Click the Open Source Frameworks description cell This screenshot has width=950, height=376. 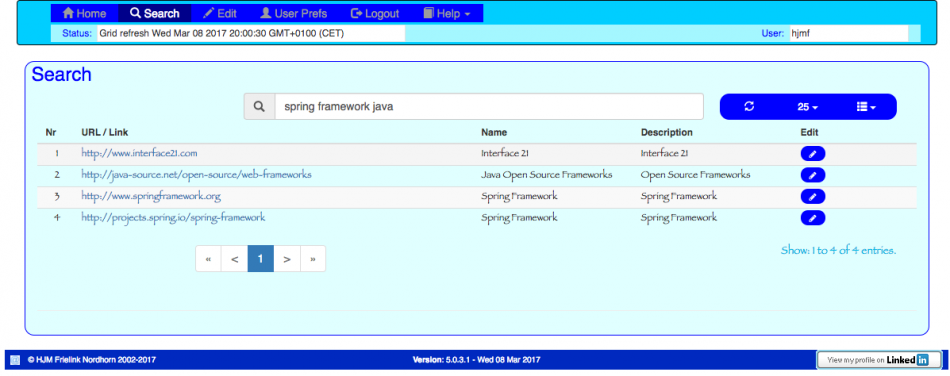point(696,175)
